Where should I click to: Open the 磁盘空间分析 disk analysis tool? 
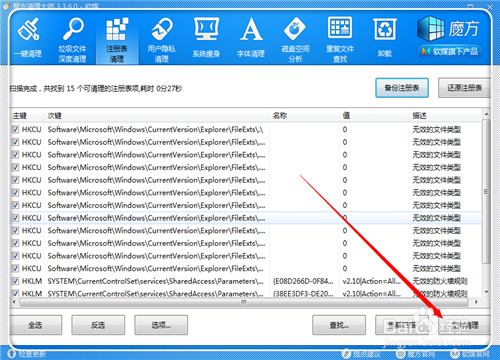coord(295,40)
